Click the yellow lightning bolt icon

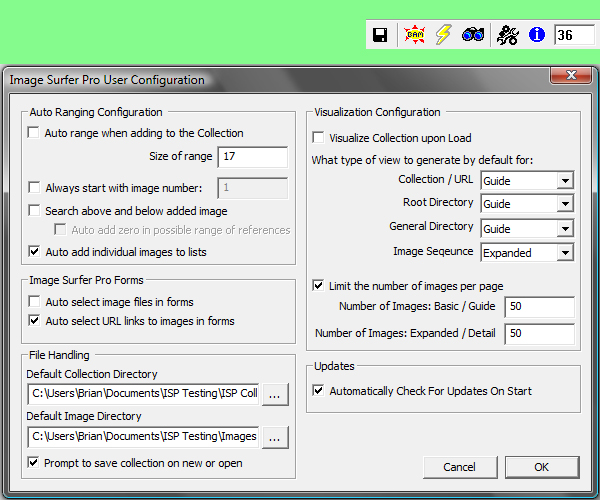pos(443,35)
